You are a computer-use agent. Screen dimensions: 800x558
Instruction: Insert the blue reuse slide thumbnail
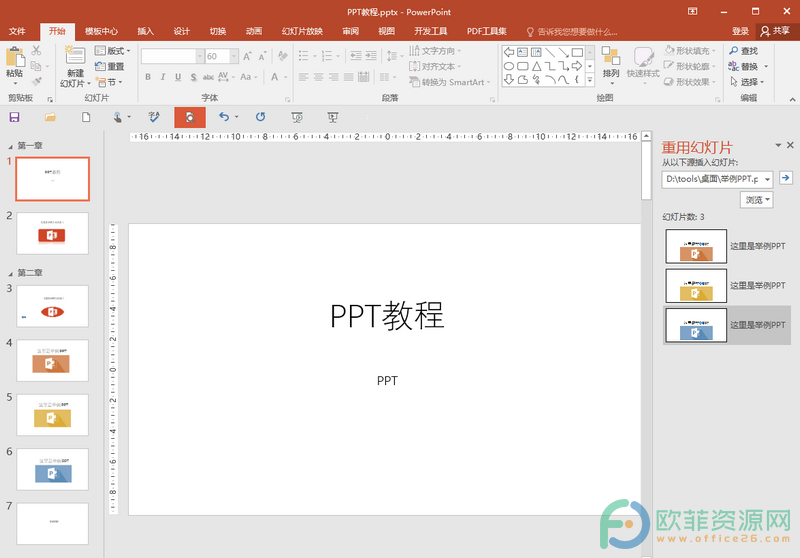pos(696,325)
